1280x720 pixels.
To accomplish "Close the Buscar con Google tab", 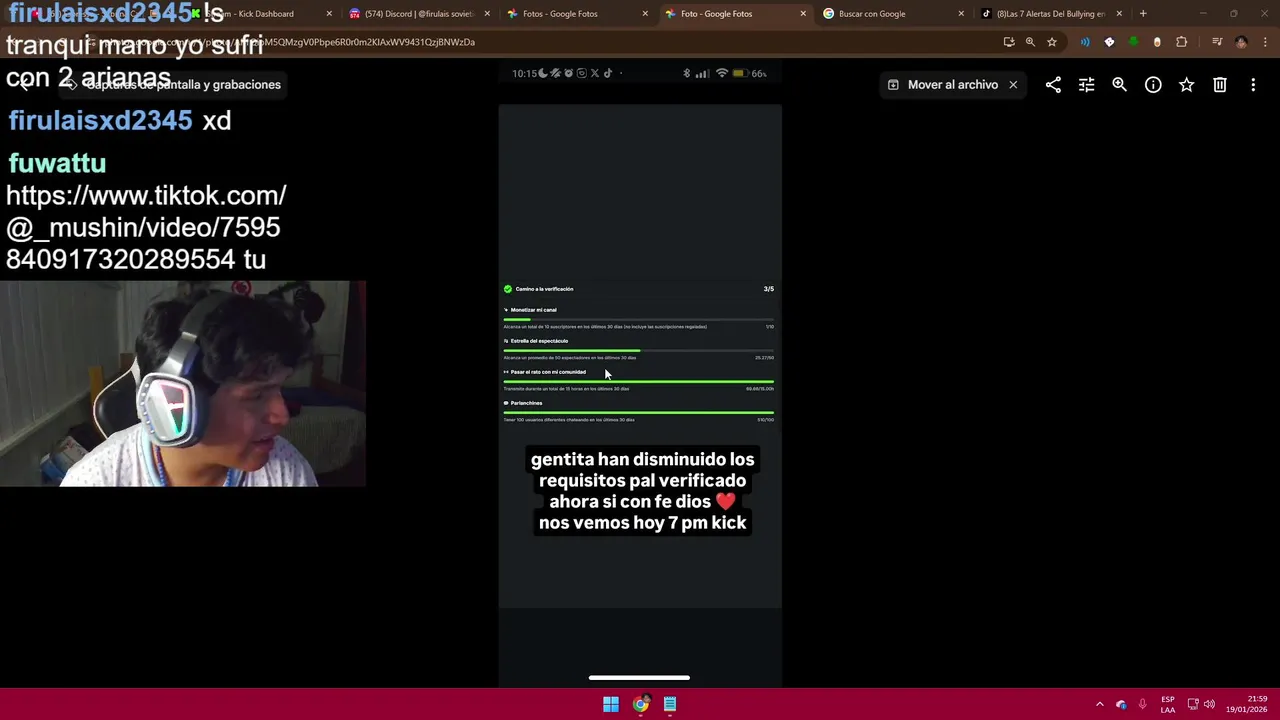I will tap(961, 14).
